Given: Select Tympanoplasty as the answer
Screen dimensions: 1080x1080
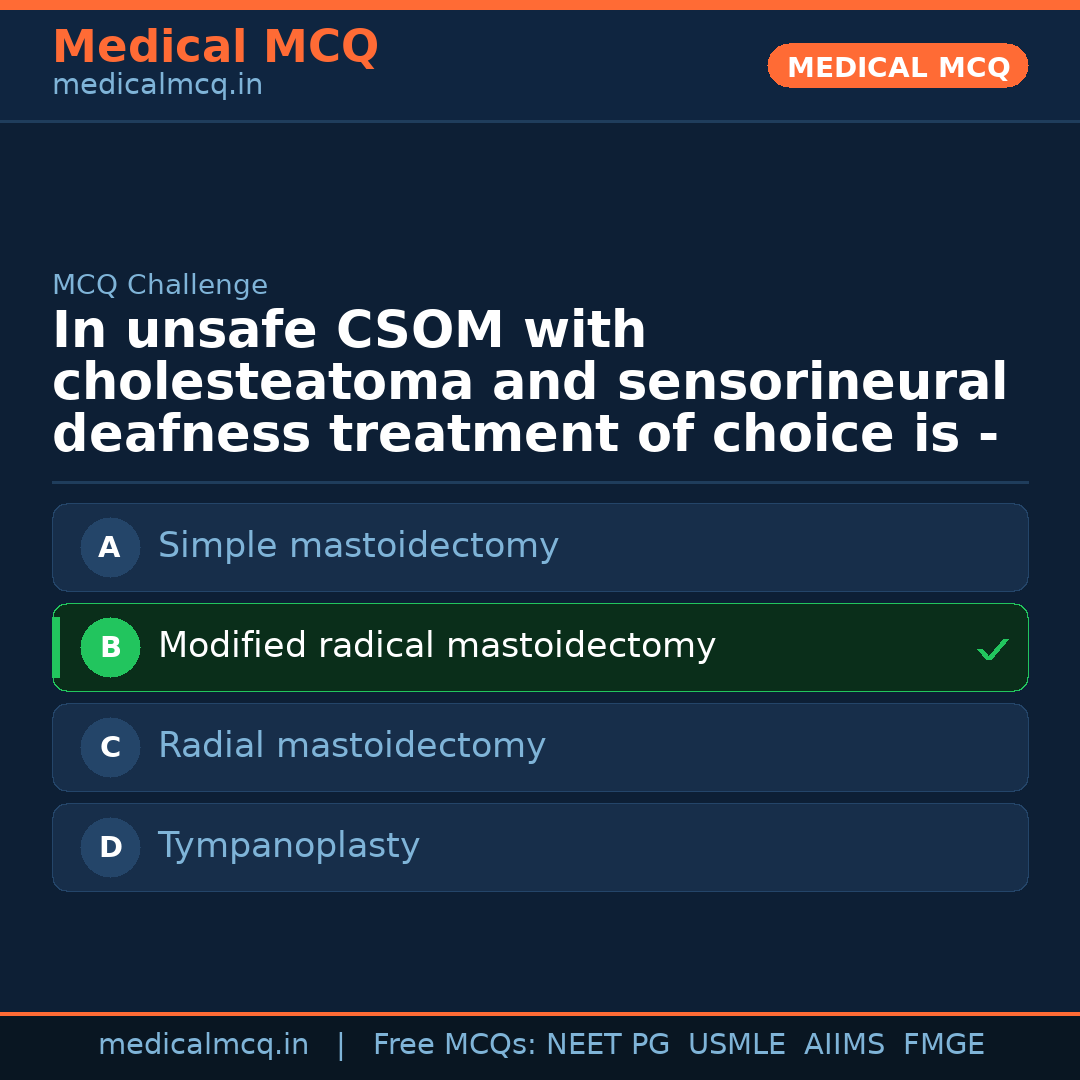Looking at the screenshot, I should click(289, 846).
